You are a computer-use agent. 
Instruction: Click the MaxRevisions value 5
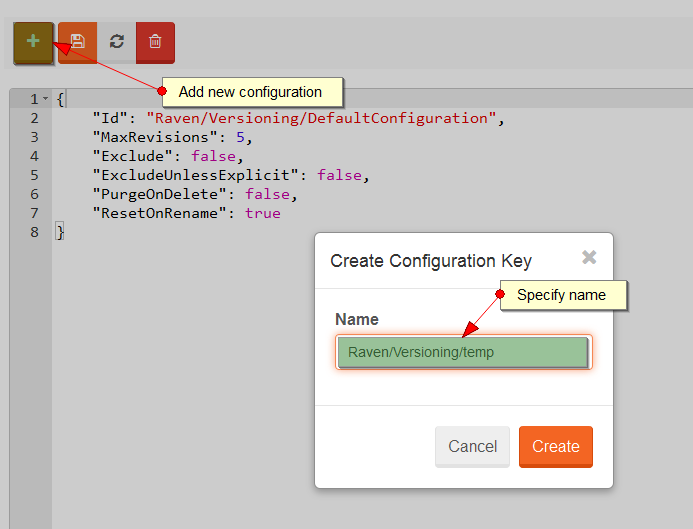(x=240, y=137)
